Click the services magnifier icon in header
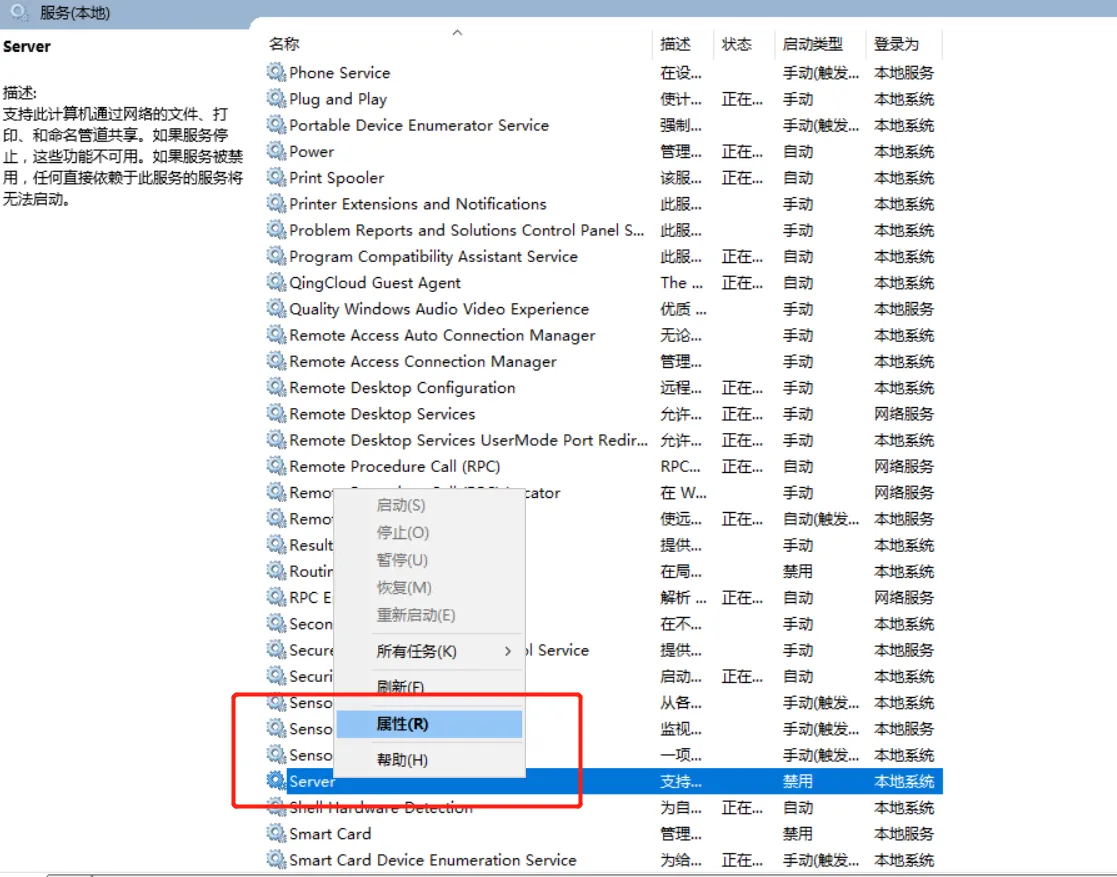1117x877 pixels. [19, 13]
